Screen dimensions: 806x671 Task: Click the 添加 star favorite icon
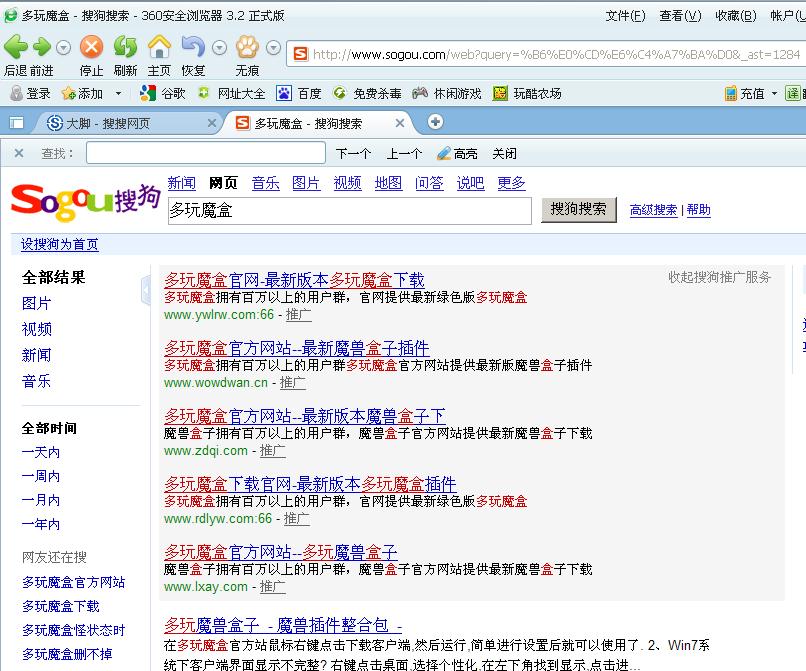click(x=68, y=93)
